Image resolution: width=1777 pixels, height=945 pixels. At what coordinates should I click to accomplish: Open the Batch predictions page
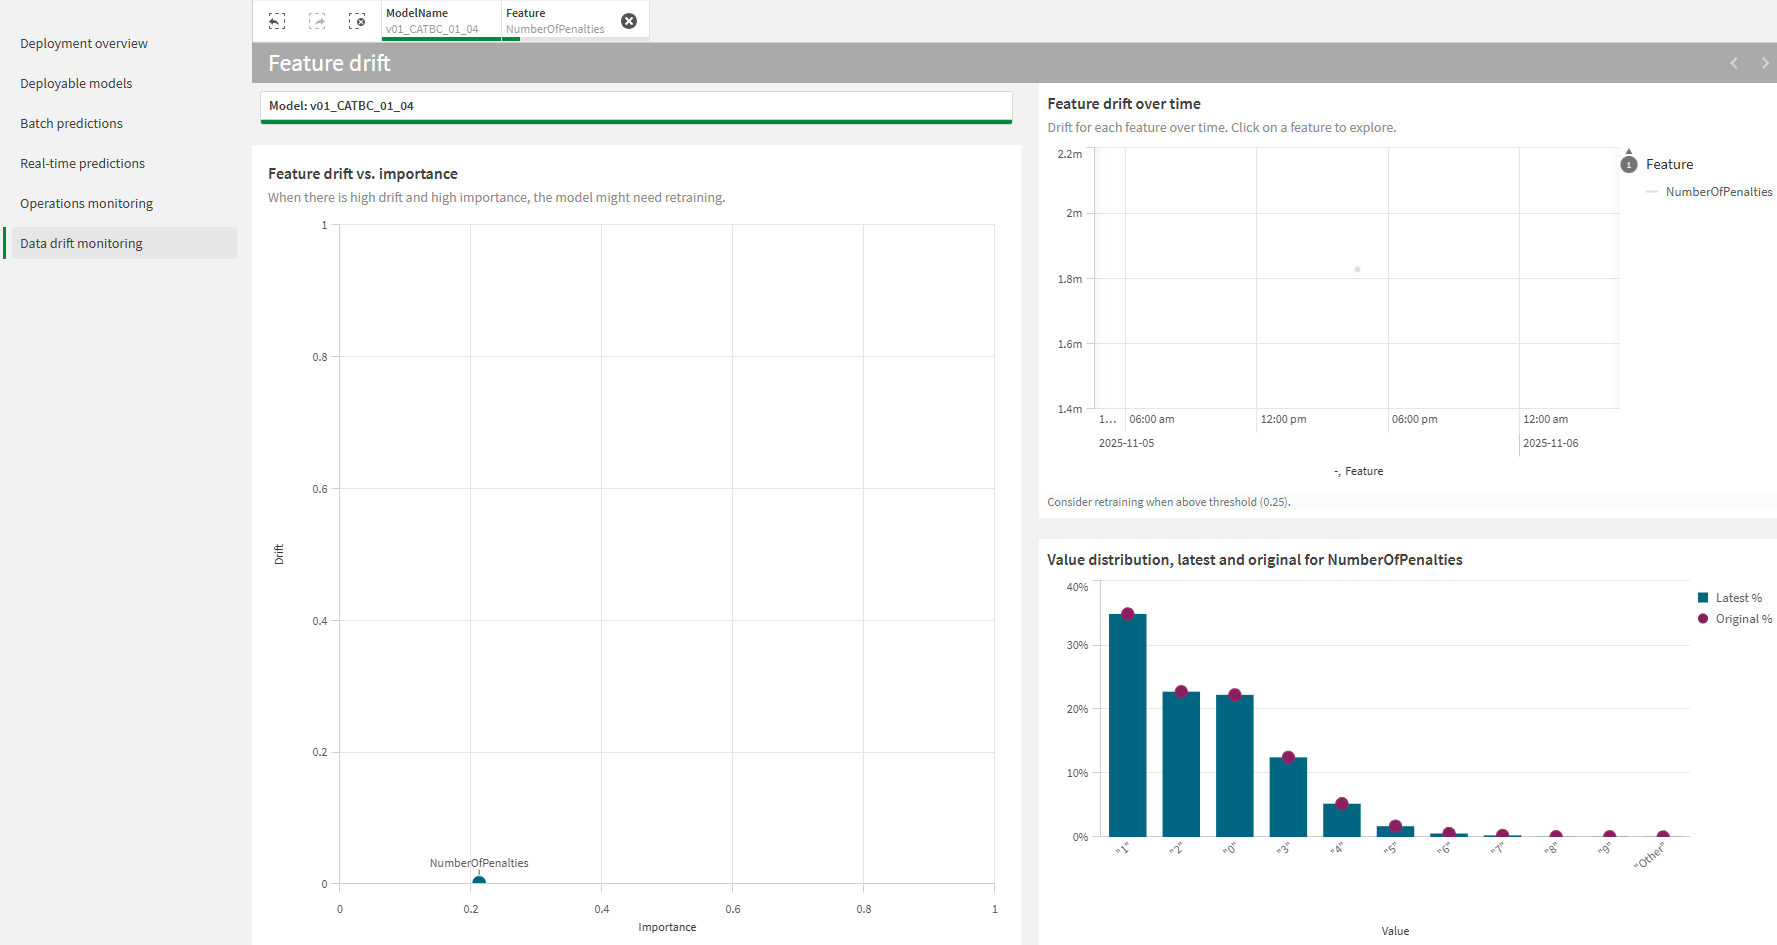click(71, 123)
